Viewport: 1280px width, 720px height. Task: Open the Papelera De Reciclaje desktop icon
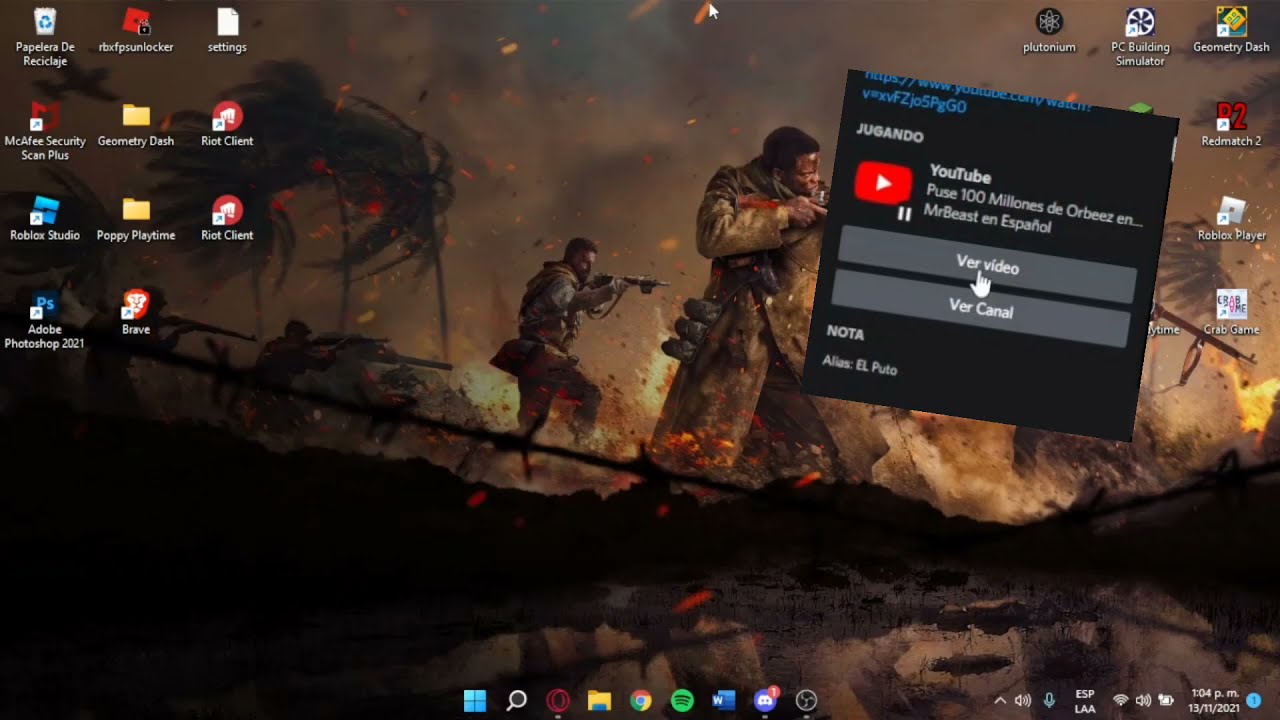[45, 36]
